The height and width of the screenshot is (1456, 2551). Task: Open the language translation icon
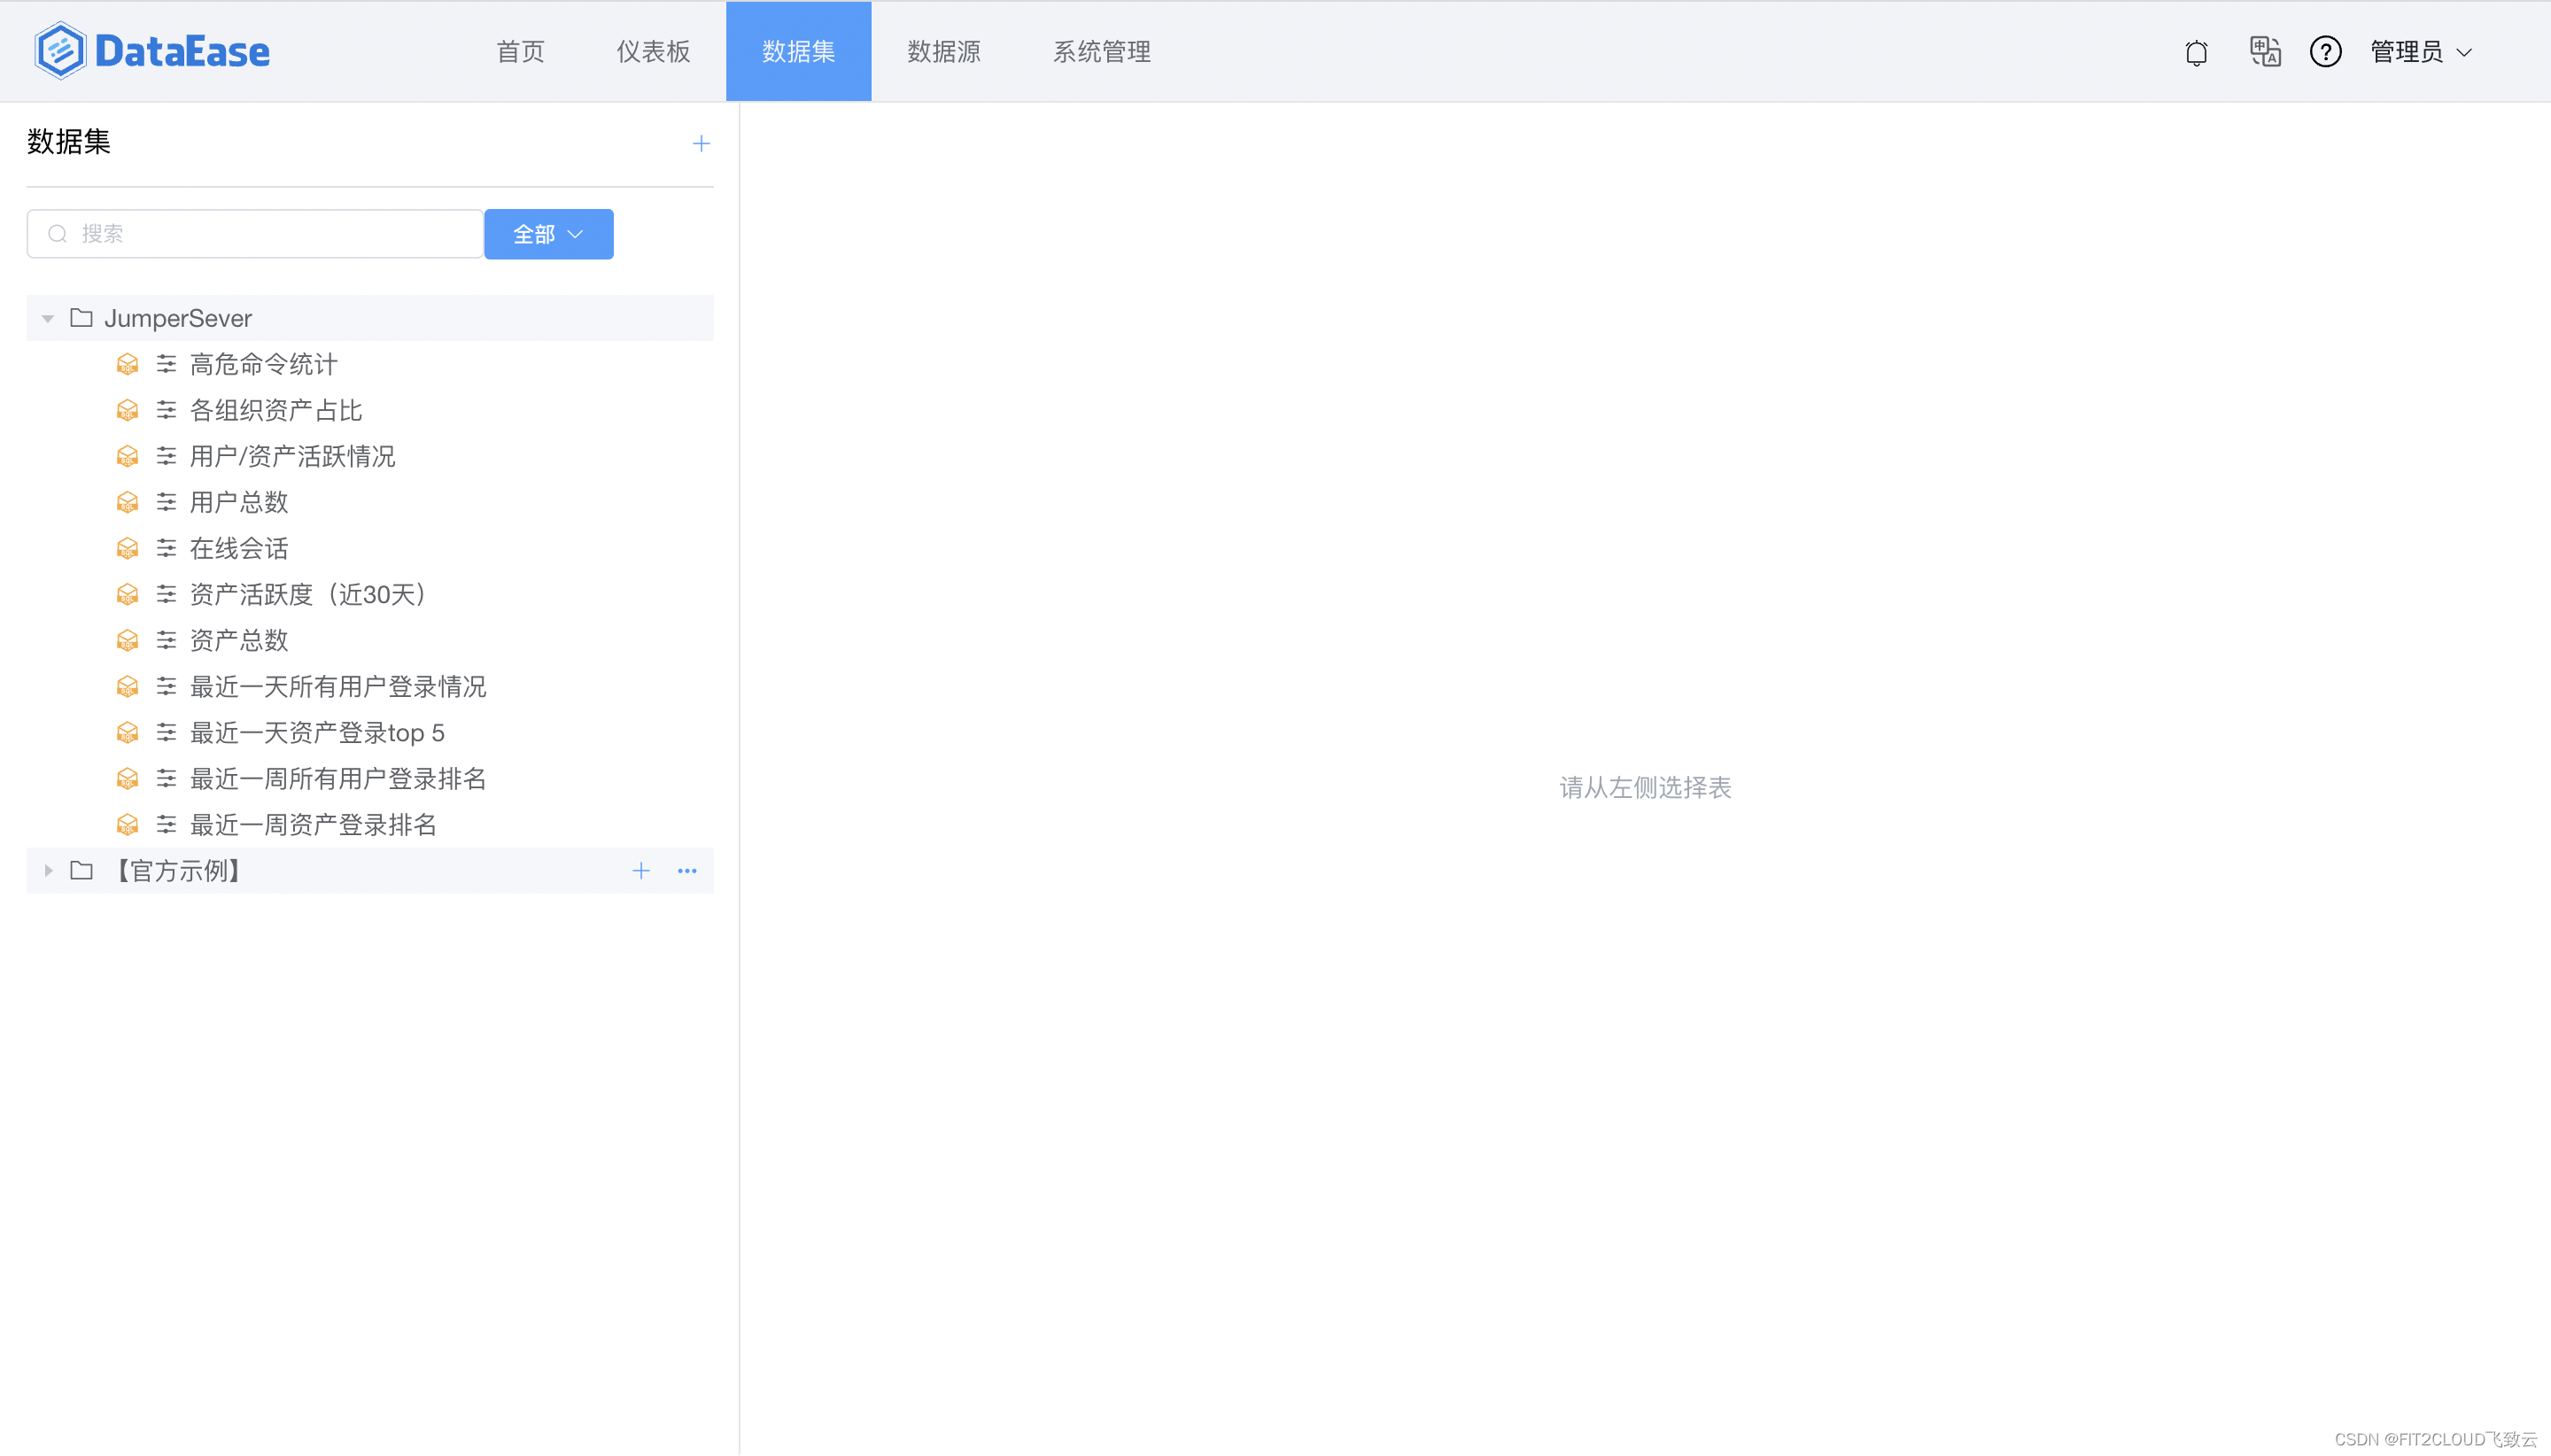click(x=2264, y=51)
